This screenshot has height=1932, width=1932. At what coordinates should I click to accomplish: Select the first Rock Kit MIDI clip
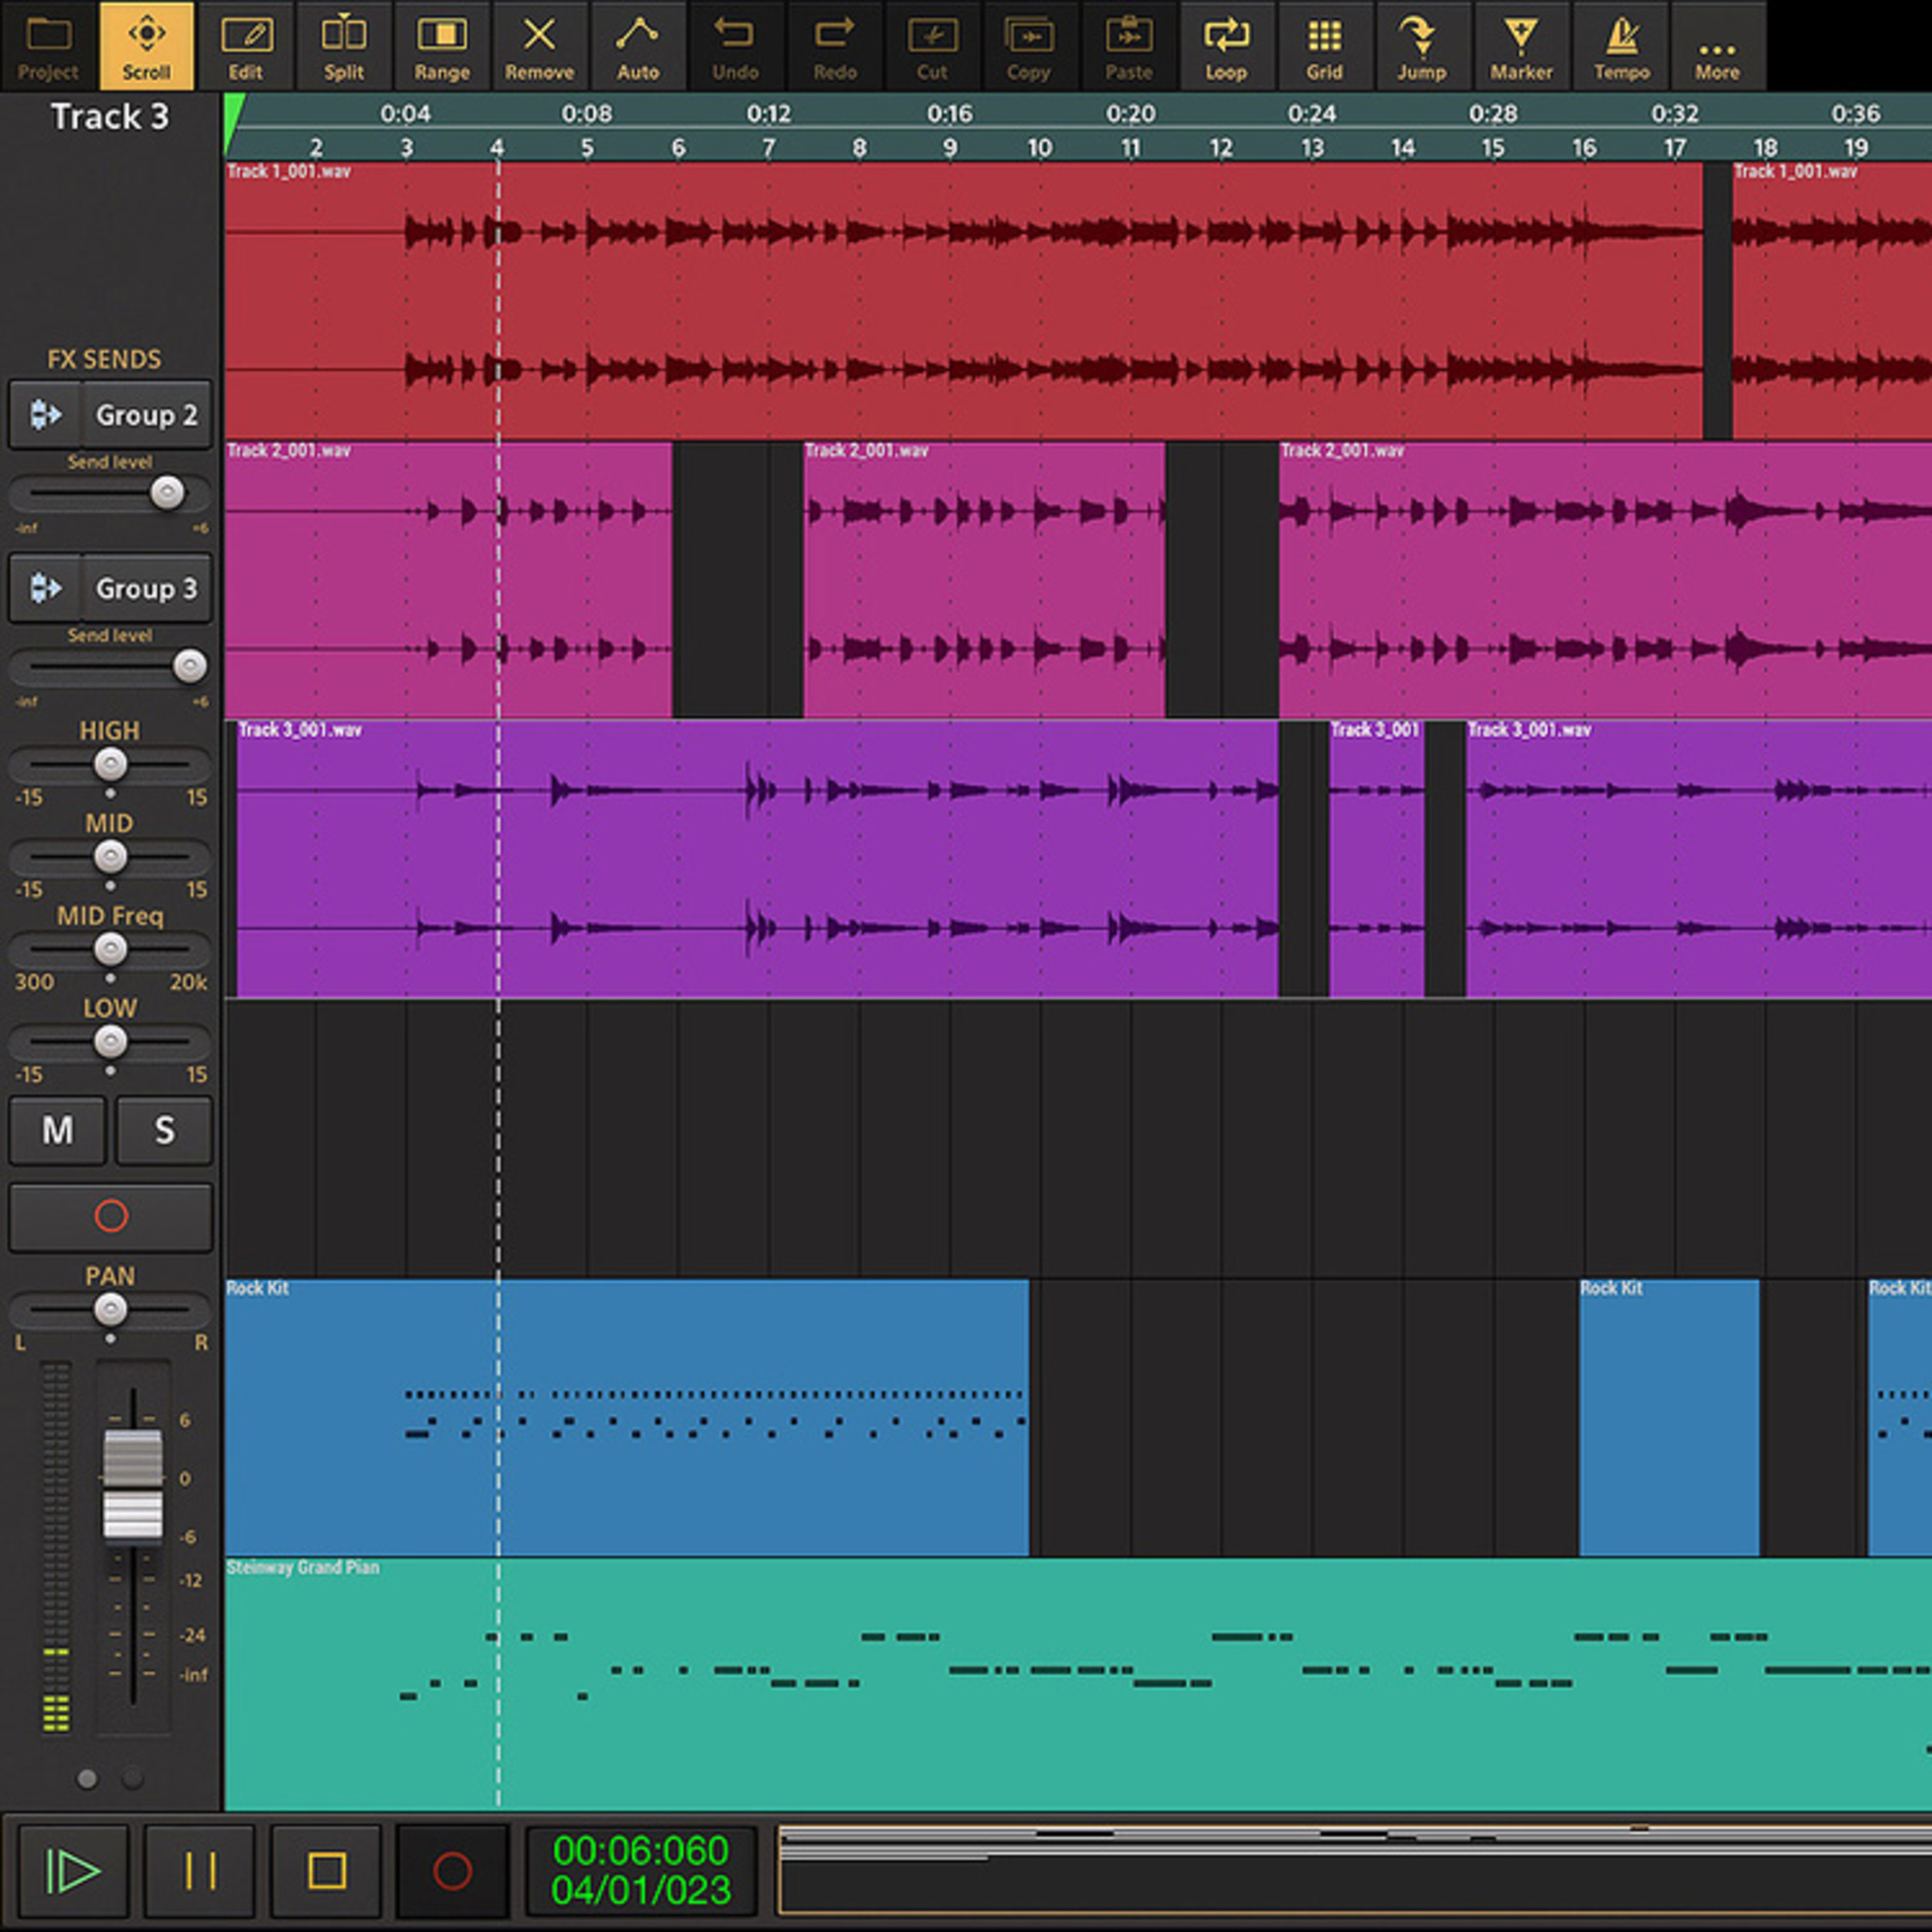click(x=627, y=1417)
